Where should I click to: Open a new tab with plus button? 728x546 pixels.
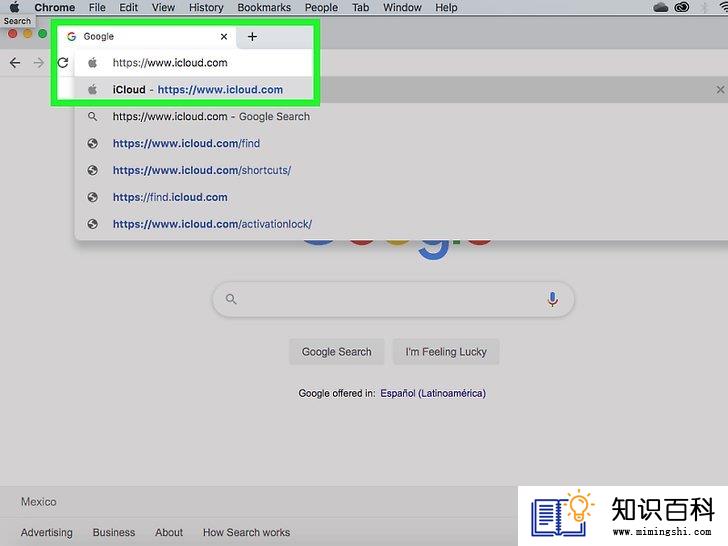pyautogui.click(x=252, y=36)
